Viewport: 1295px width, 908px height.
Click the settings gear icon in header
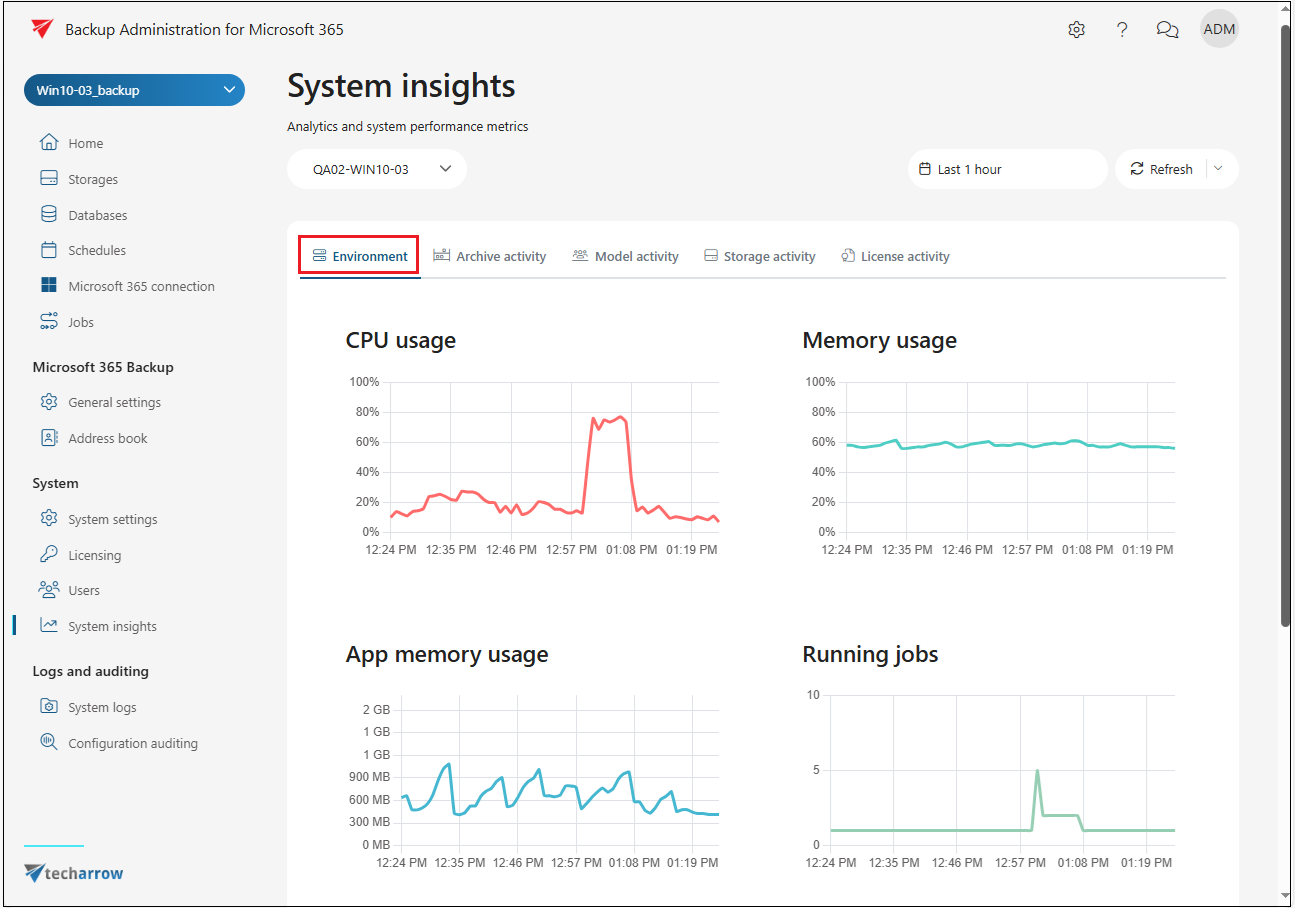click(1076, 30)
